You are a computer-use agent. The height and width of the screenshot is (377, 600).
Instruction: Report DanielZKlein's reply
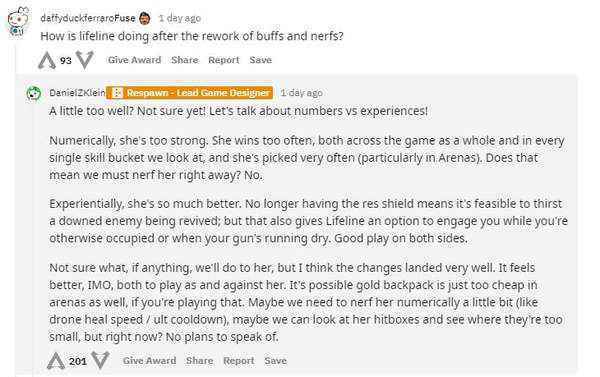(x=238, y=361)
